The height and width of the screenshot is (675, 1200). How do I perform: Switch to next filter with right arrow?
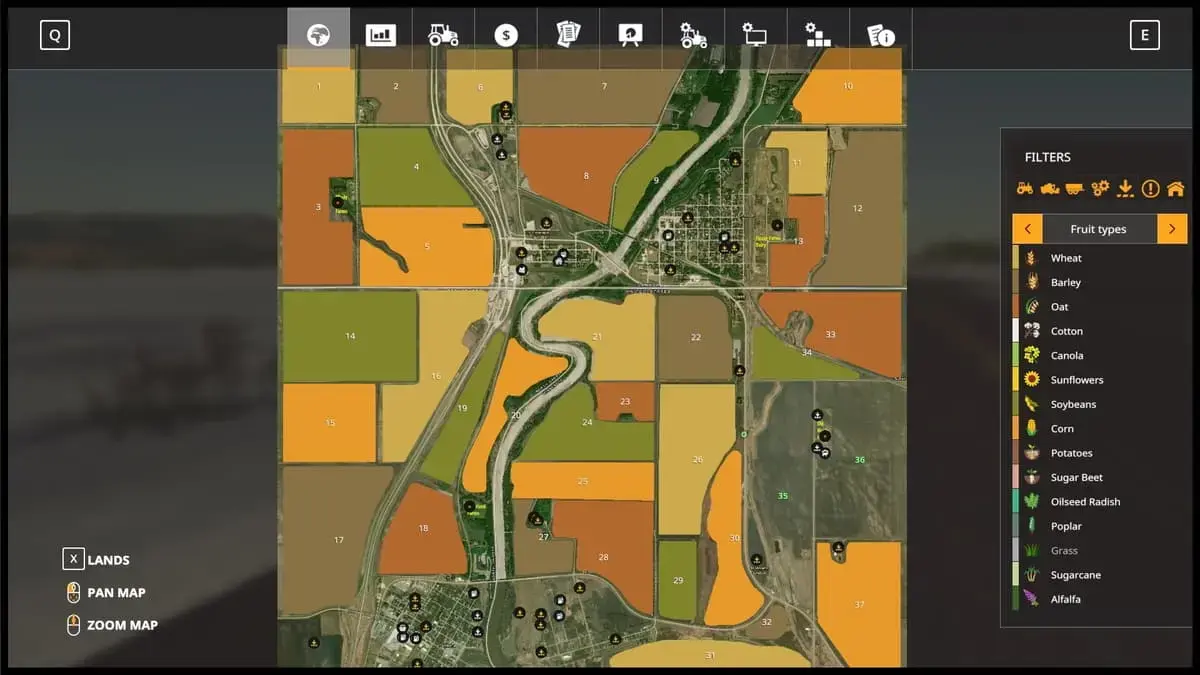pos(1172,229)
